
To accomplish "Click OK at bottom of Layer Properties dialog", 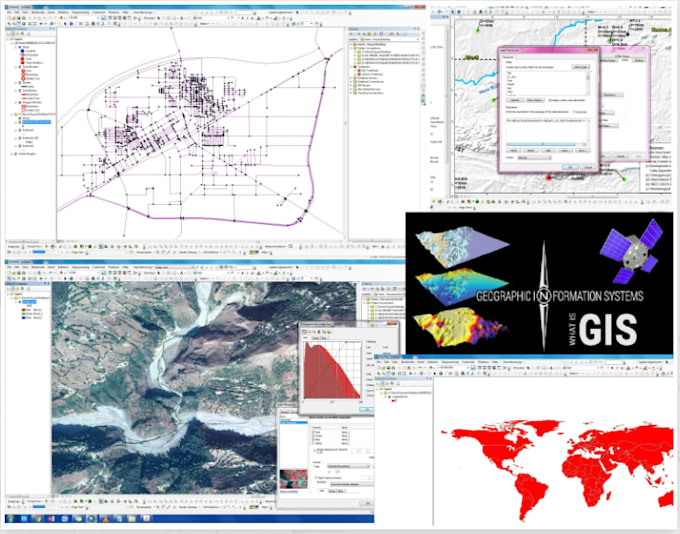I will tap(367, 503).
